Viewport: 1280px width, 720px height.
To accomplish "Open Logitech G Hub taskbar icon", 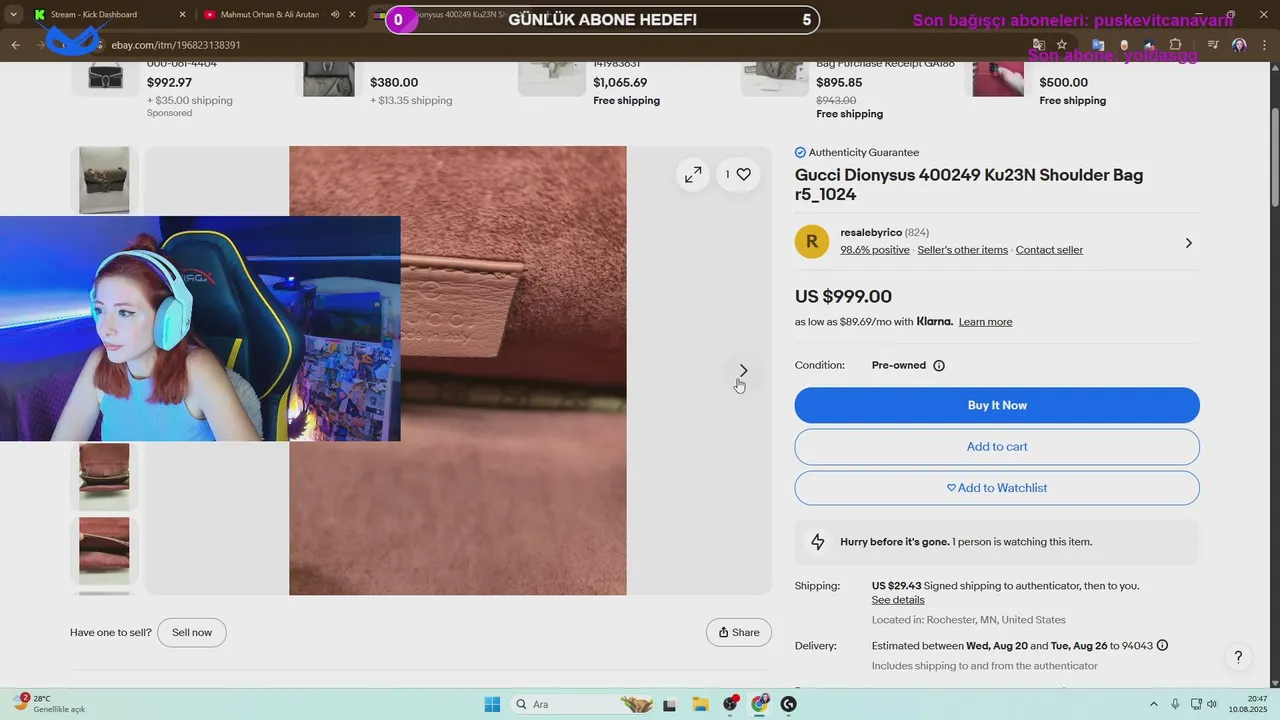I will (x=789, y=704).
